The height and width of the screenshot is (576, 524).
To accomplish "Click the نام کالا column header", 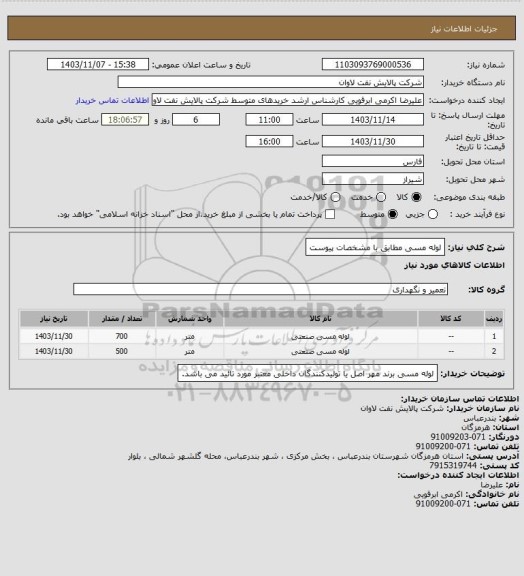I will tap(320, 318).
